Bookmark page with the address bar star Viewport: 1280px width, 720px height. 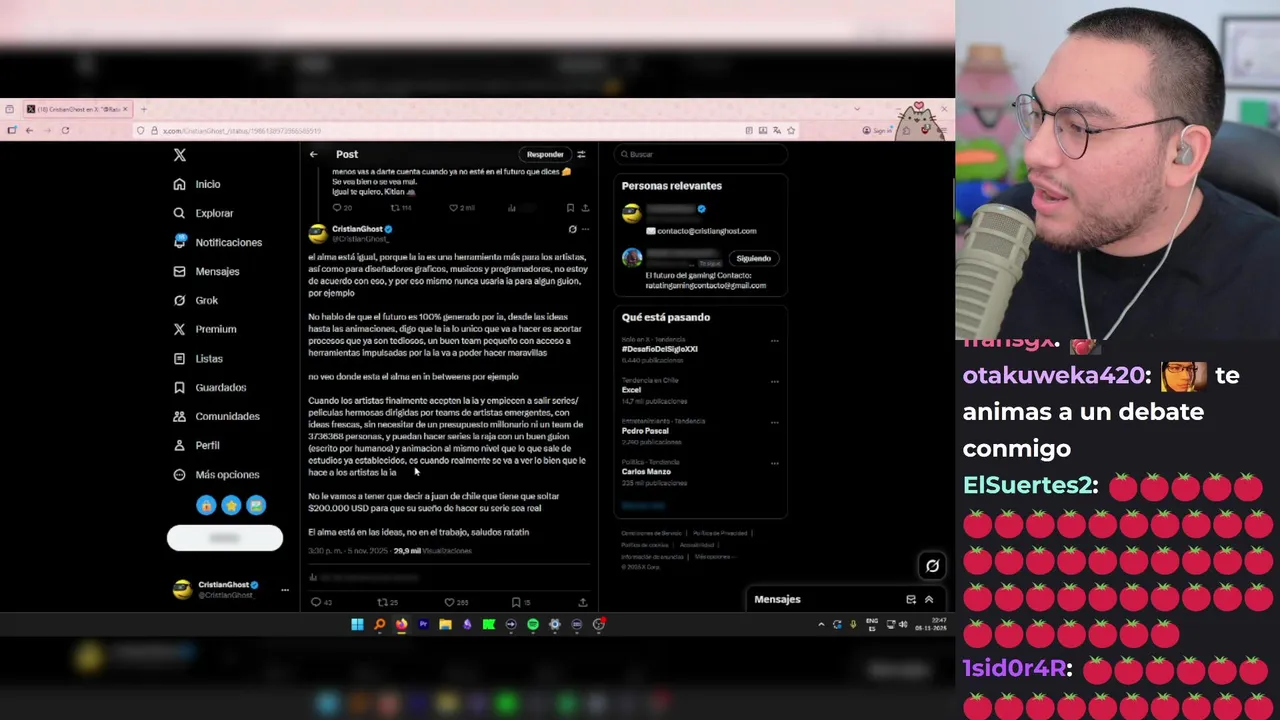click(791, 130)
